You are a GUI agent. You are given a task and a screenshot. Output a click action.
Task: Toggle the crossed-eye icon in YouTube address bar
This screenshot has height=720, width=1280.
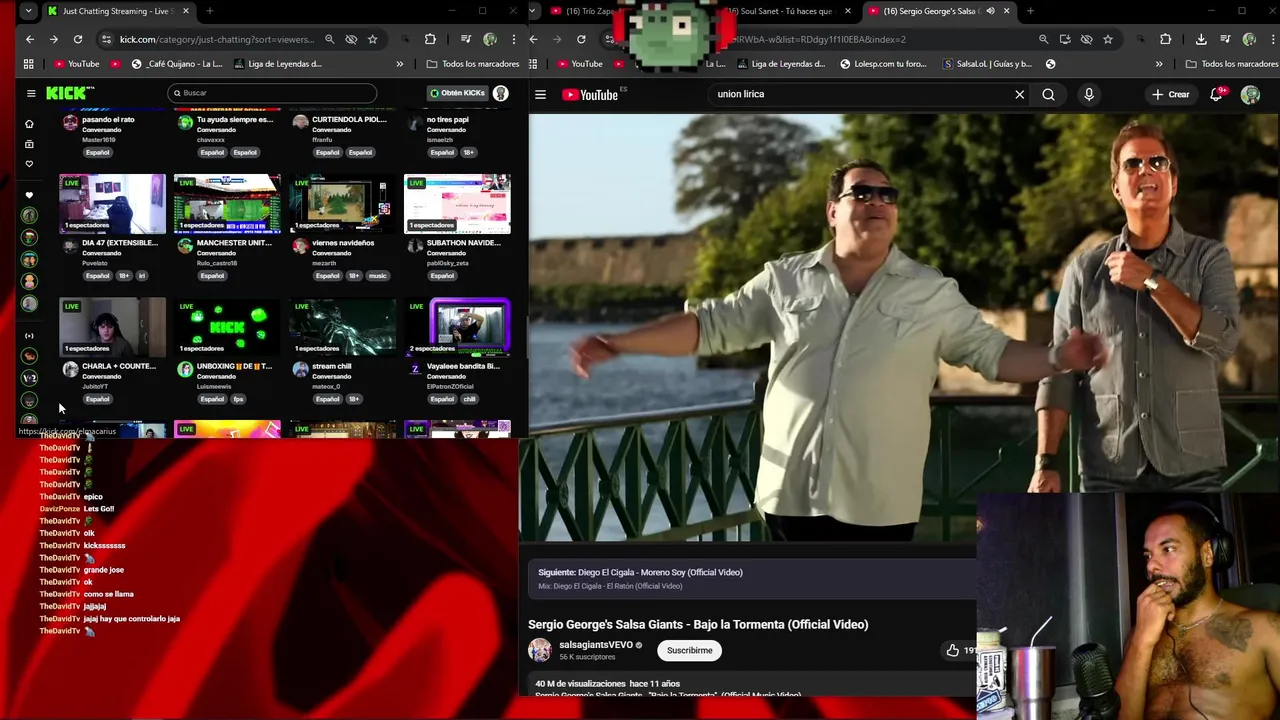(x=1086, y=39)
